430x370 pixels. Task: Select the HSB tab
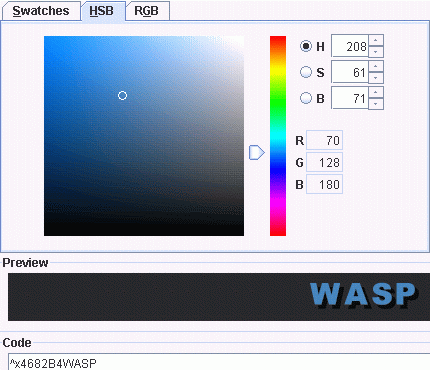point(102,11)
